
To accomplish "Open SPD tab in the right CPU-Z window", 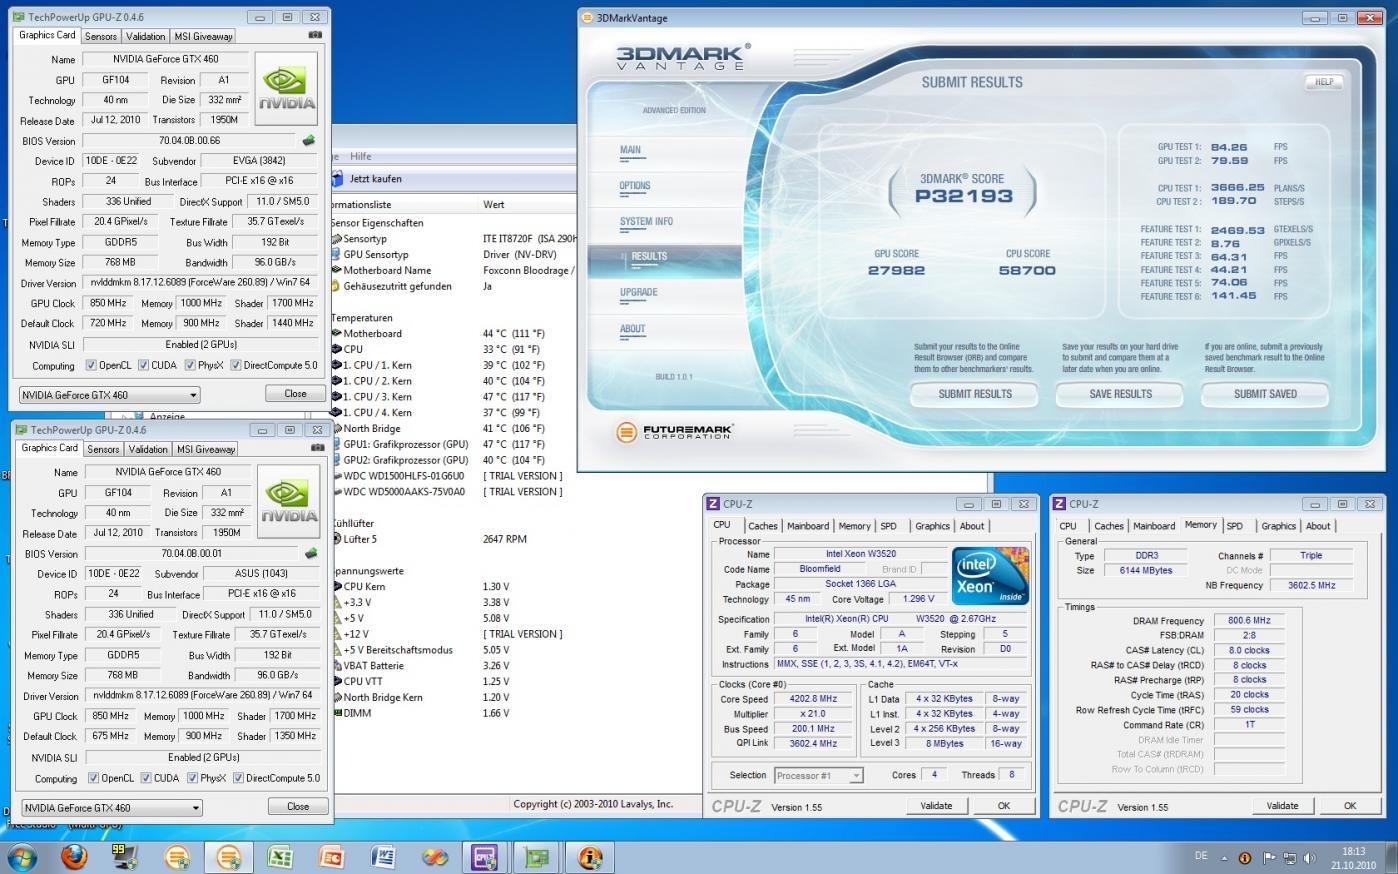I will [1235, 526].
